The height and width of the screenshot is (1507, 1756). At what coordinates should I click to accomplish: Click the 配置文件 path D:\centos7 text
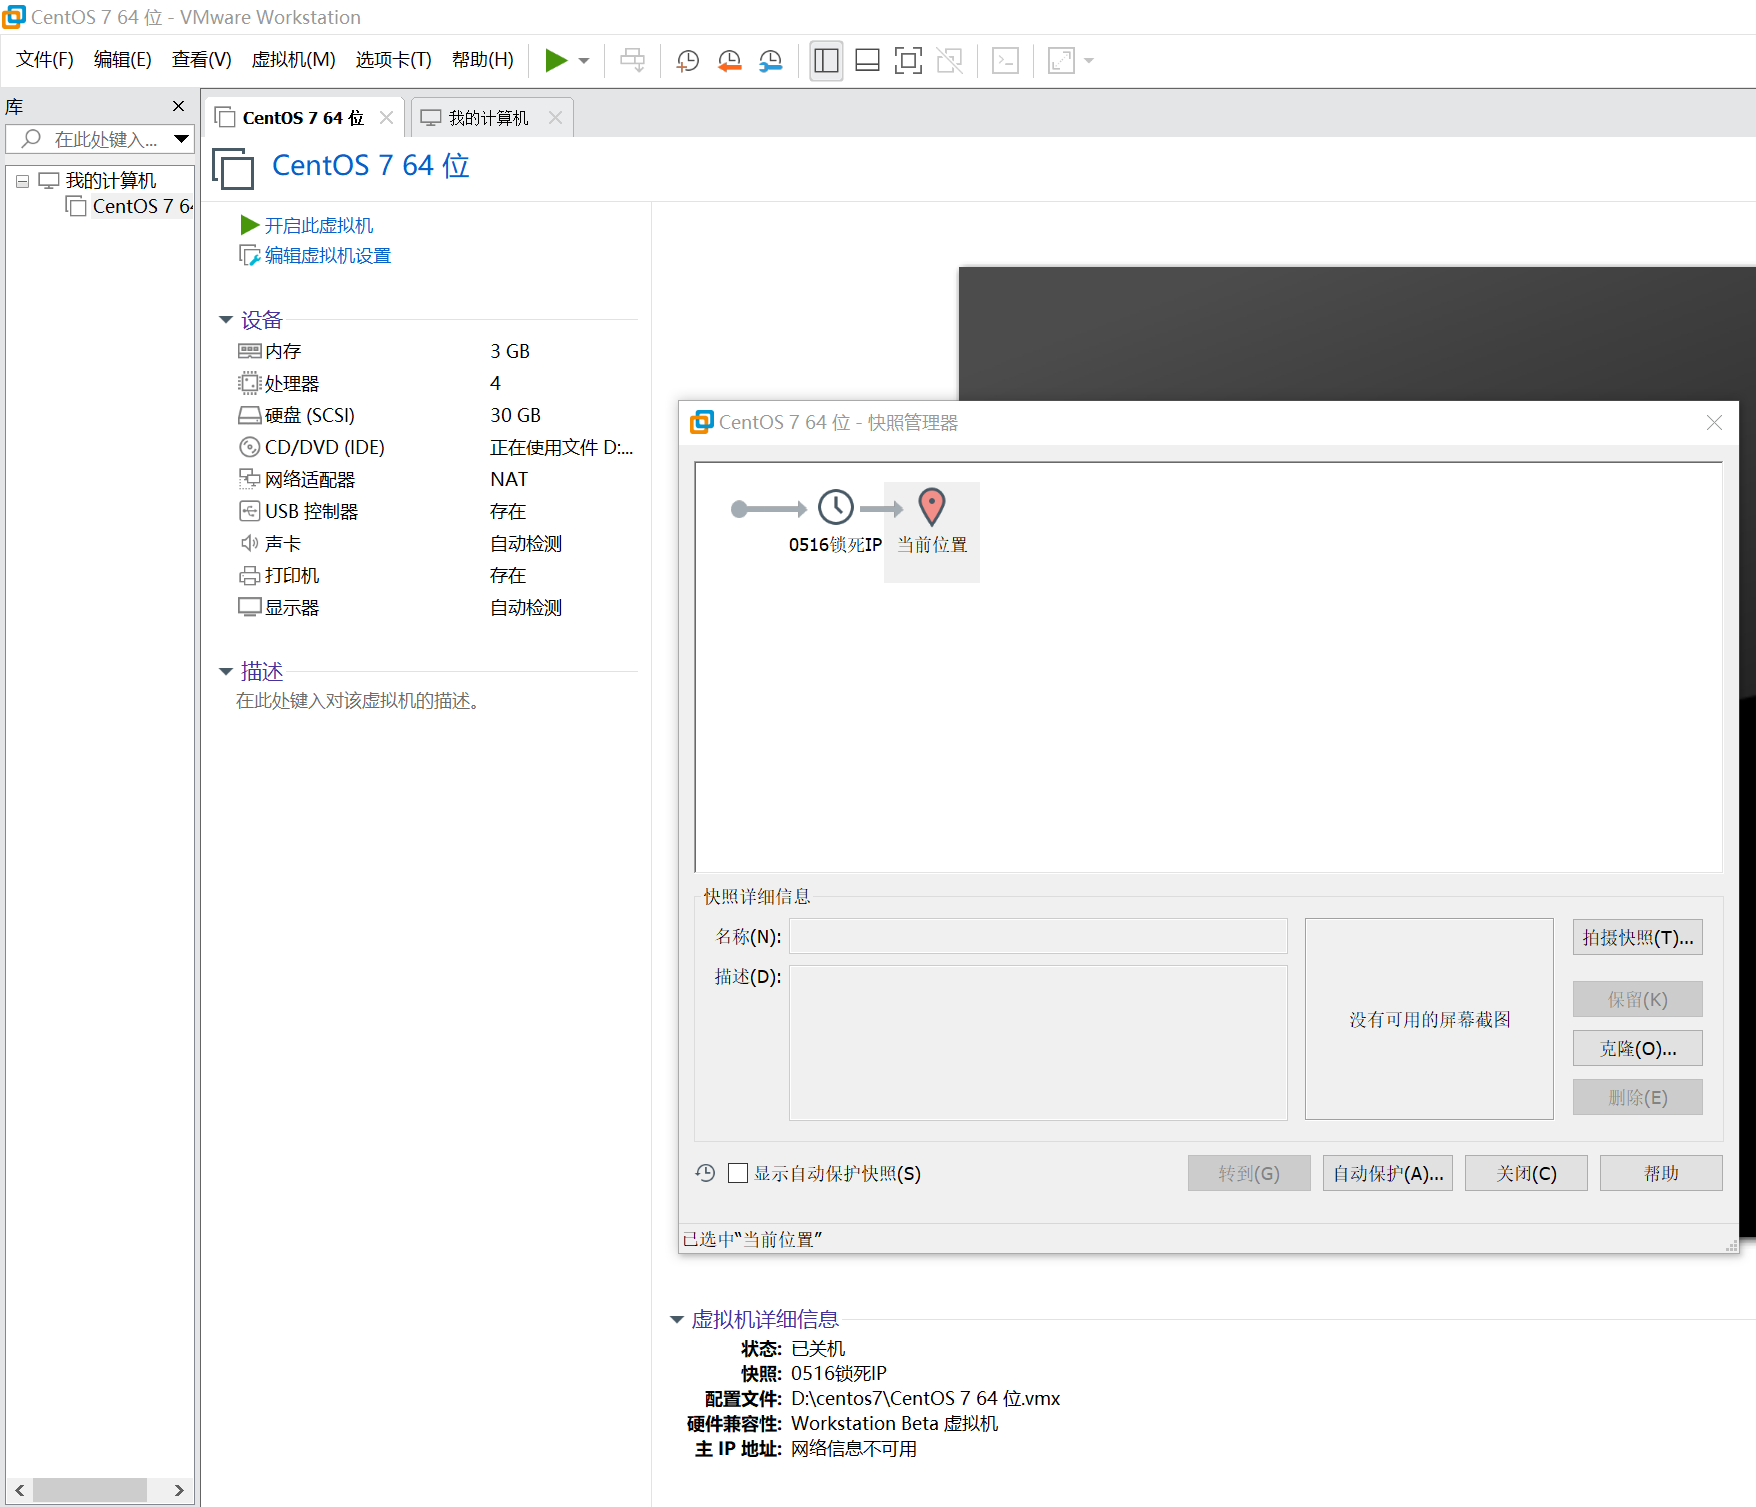point(925,1398)
